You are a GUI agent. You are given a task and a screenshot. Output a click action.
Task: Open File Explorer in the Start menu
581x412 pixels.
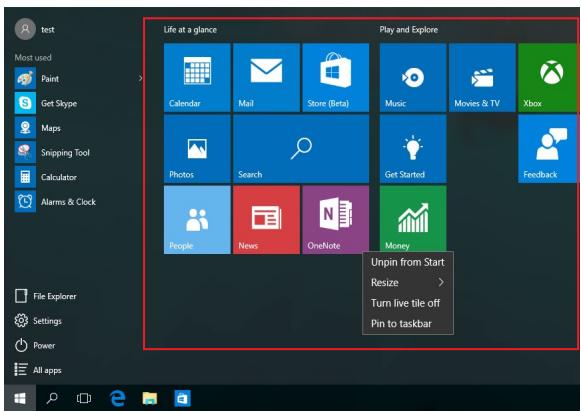tap(46, 296)
